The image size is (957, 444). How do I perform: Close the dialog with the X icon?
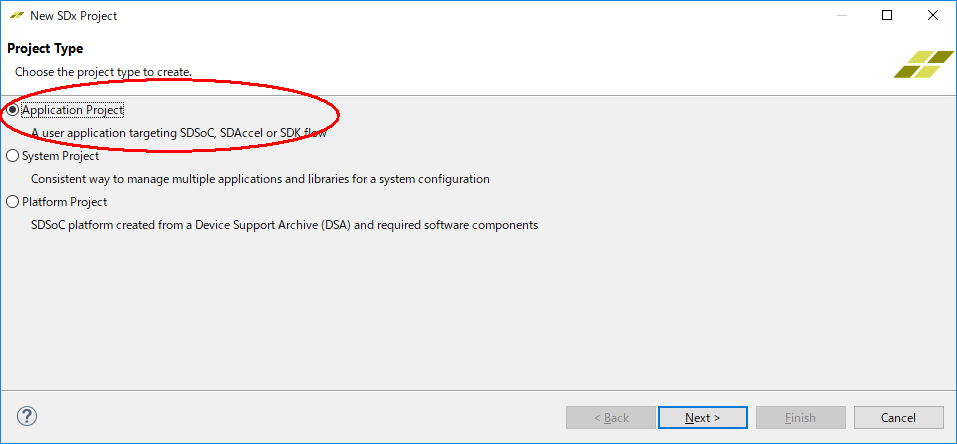933,16
